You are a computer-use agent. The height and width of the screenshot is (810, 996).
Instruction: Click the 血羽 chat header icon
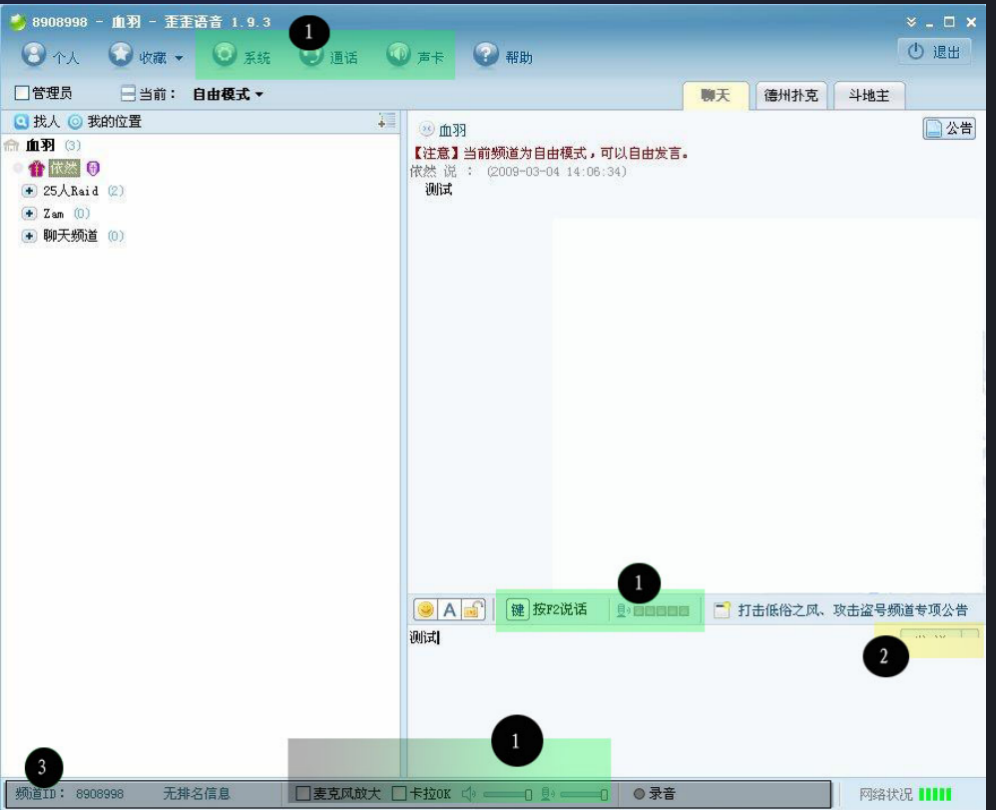tap(427, 129)
